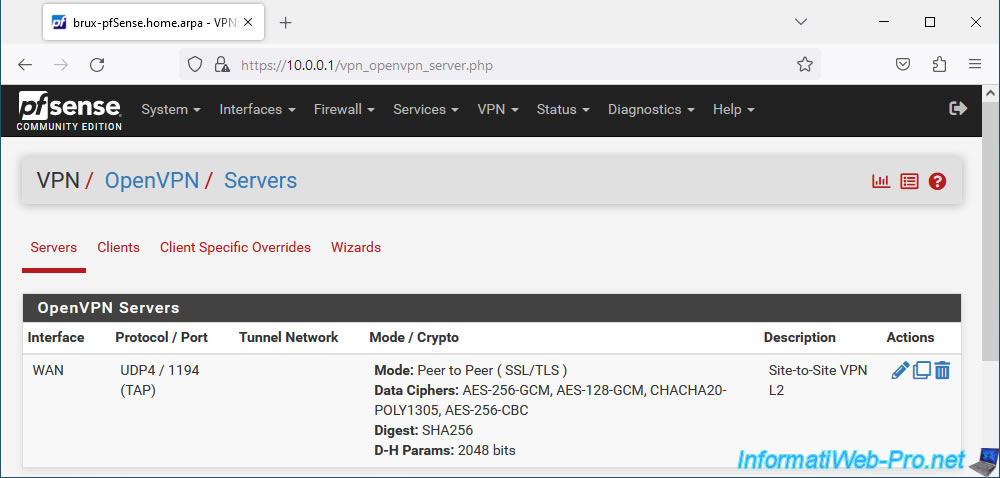
Task: Open Client Specific Overrides tab
Action: 235,247
